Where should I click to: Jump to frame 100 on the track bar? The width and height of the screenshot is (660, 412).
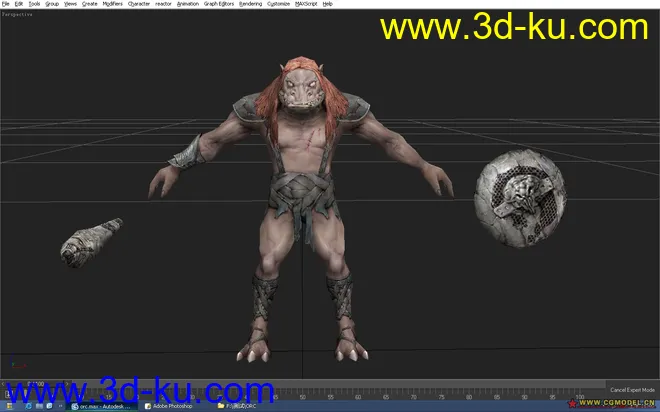pos(580,396)
